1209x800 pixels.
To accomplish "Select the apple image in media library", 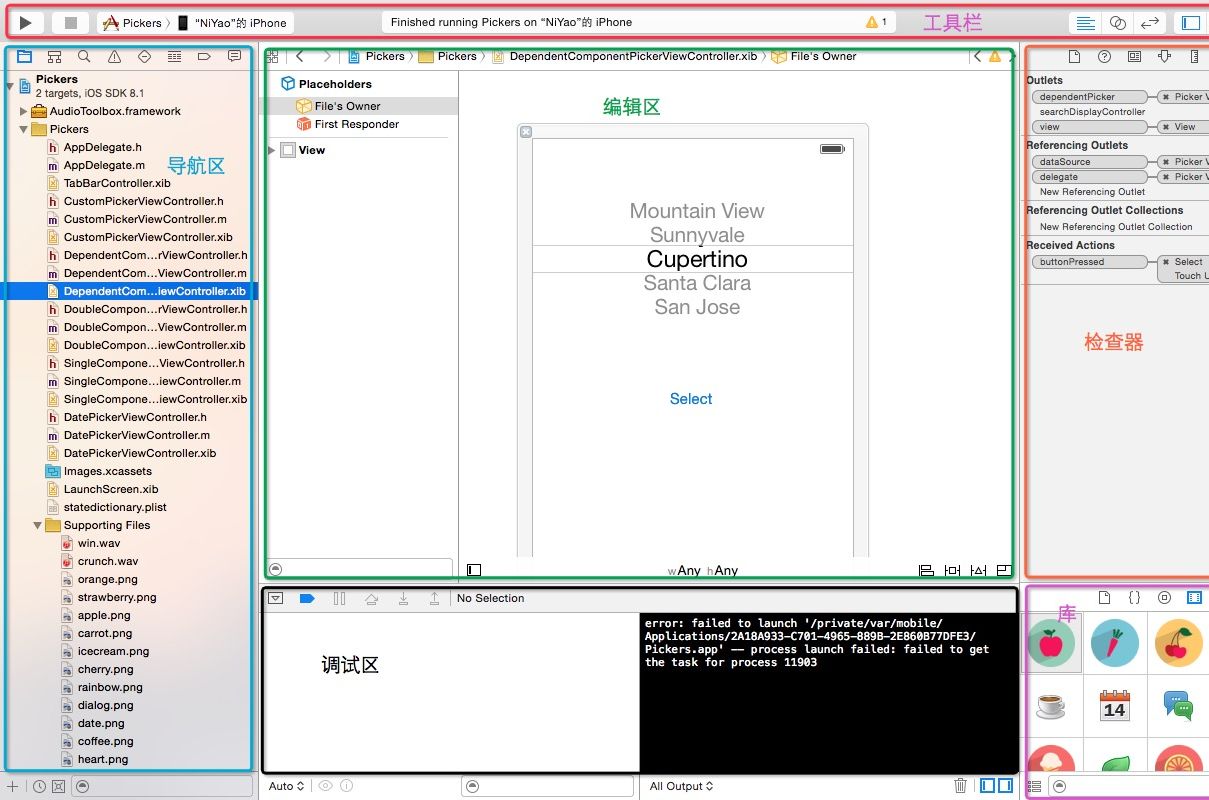I will 1051,643.
